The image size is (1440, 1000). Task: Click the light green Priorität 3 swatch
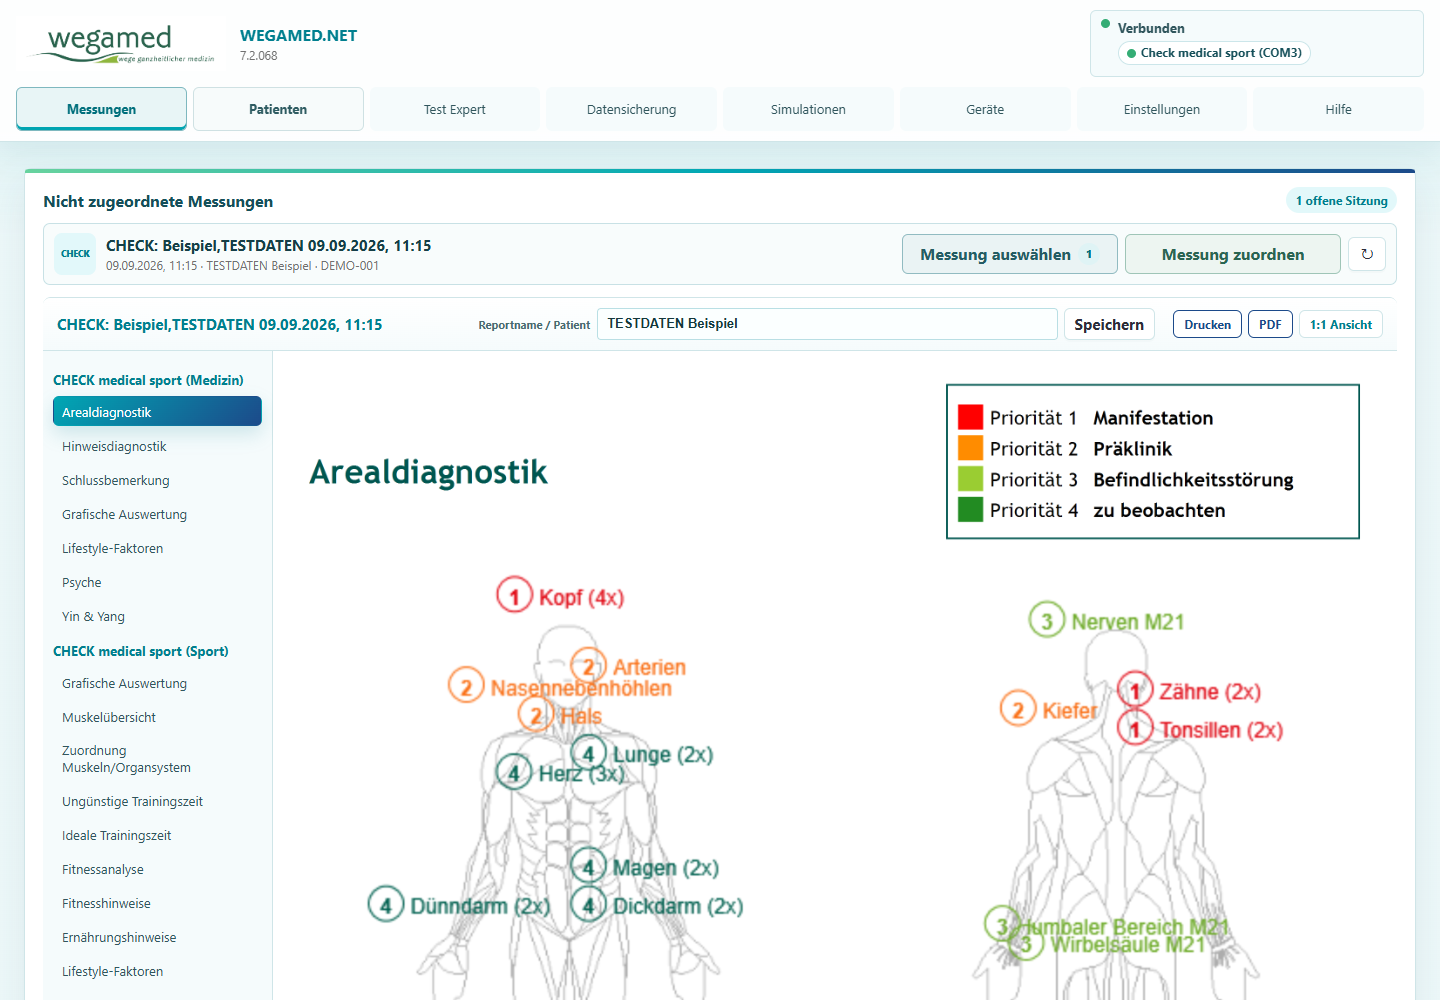tap(970, 479)
